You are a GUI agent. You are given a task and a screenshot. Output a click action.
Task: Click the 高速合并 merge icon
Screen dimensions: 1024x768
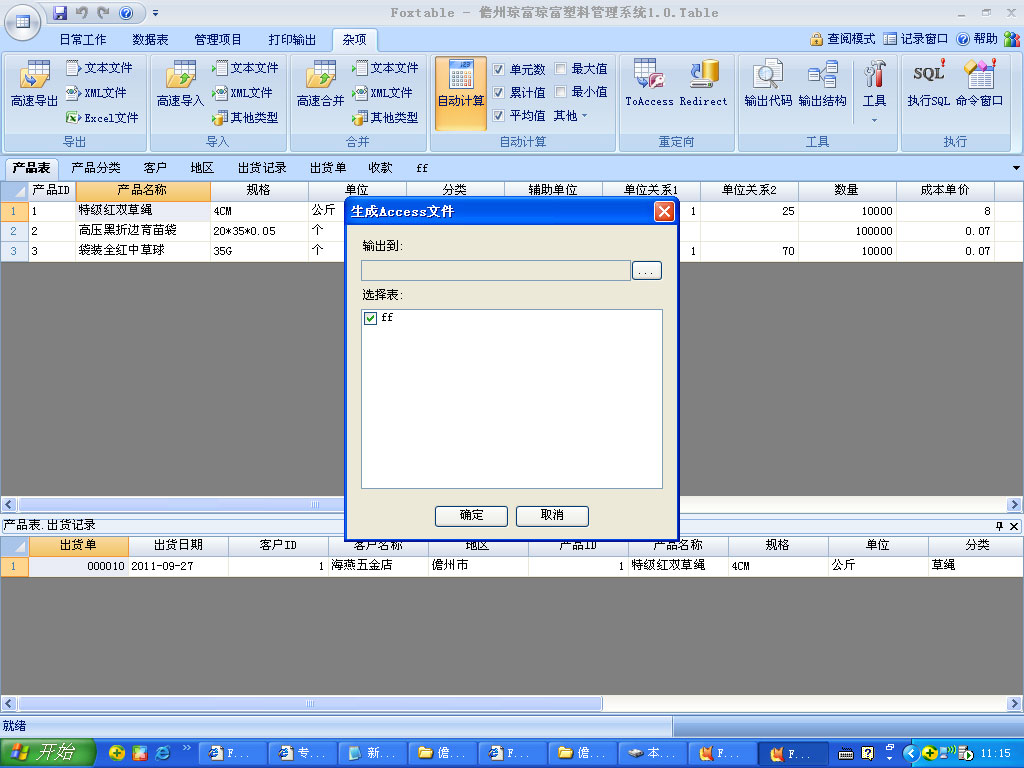[x=320, y=84]
